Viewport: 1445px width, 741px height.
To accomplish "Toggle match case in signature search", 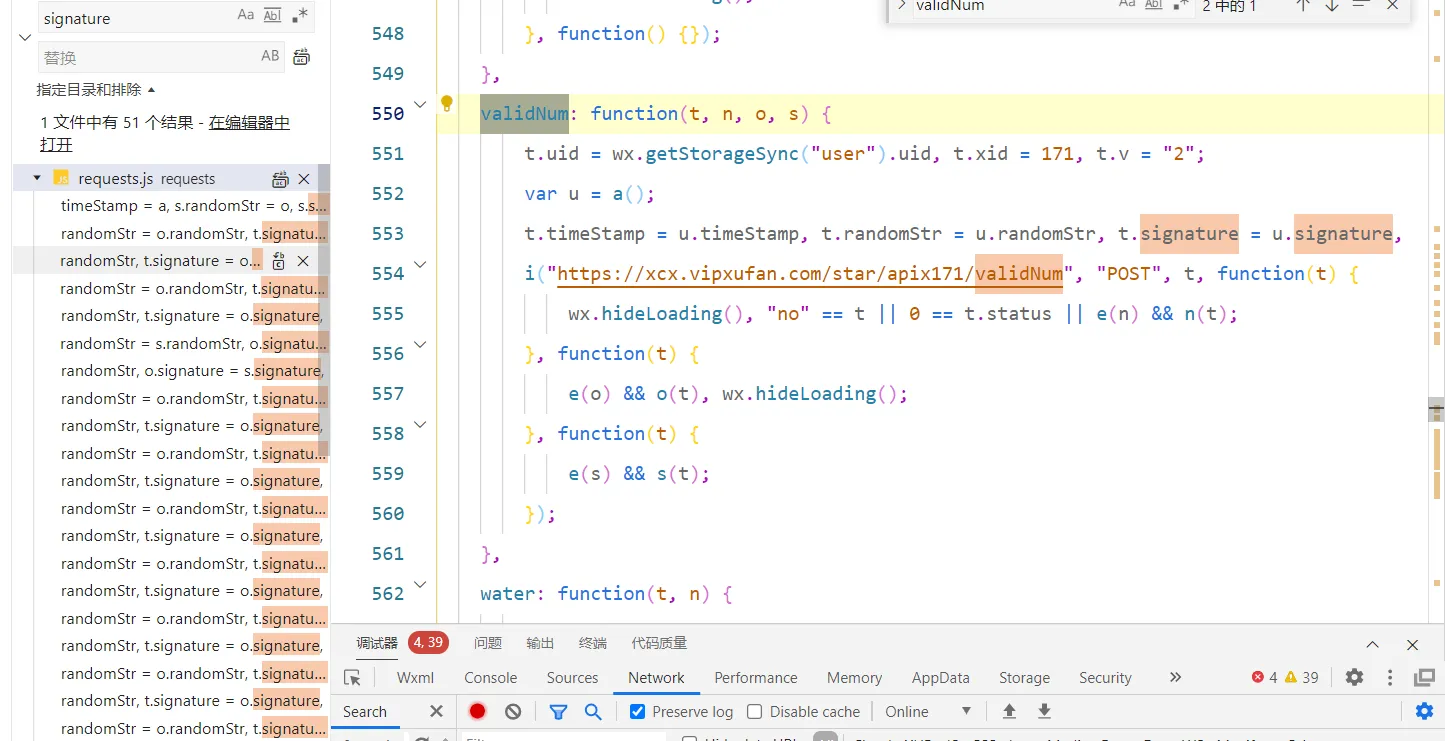I will pyautogui.click(x=245, y=16).
